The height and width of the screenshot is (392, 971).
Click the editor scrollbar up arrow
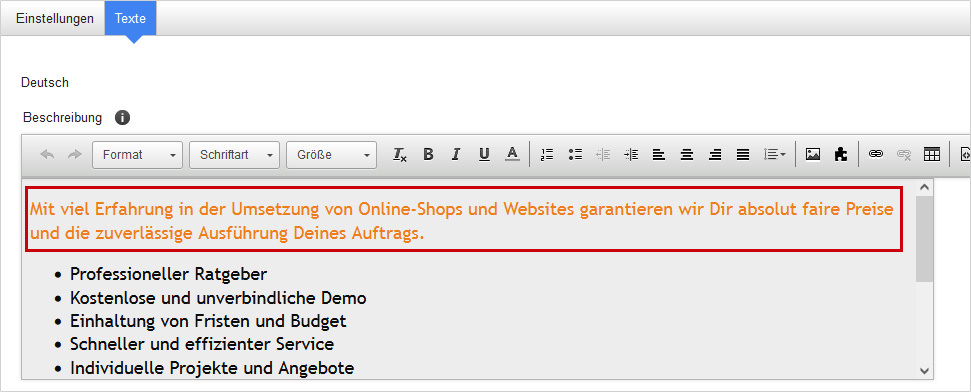(x=925, y=186)
